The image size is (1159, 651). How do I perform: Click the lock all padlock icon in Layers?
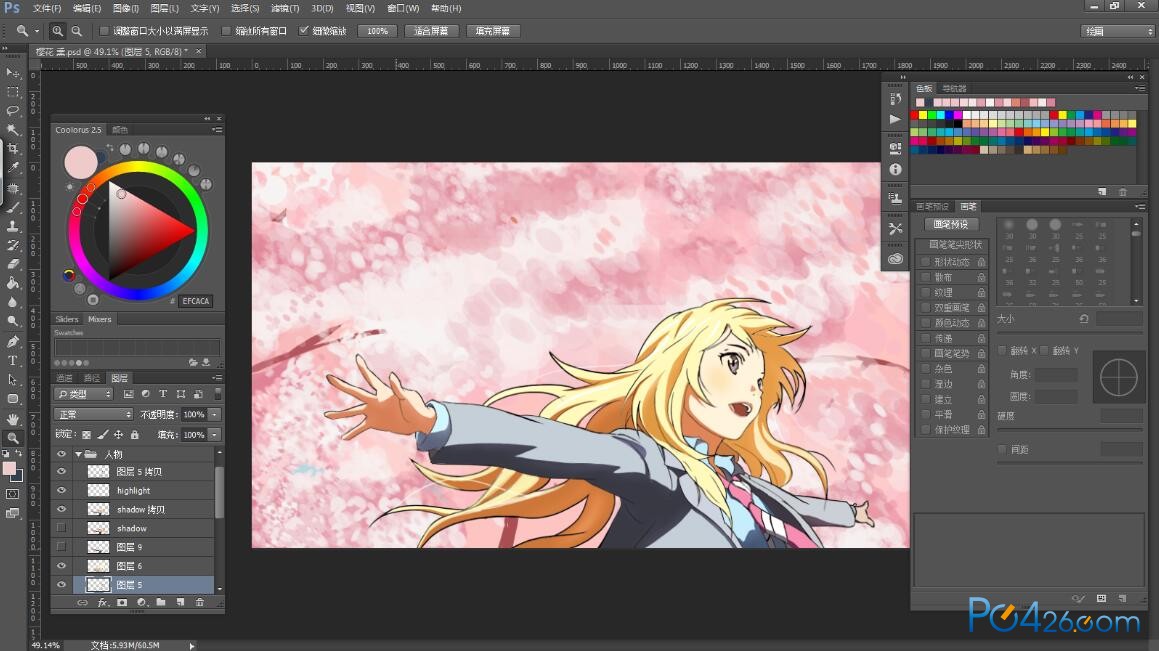click(x=135, y=434)
